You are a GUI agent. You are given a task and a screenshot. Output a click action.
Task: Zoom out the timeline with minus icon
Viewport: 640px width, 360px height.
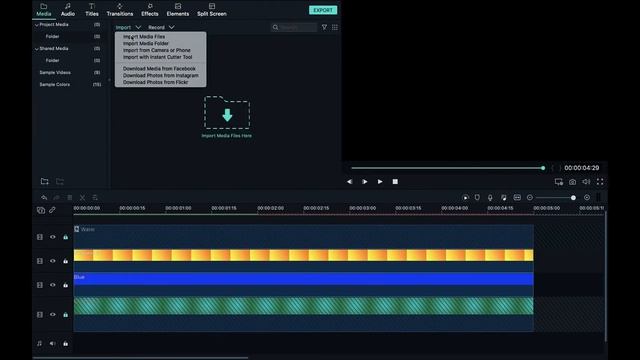click(x=530, y=198)
